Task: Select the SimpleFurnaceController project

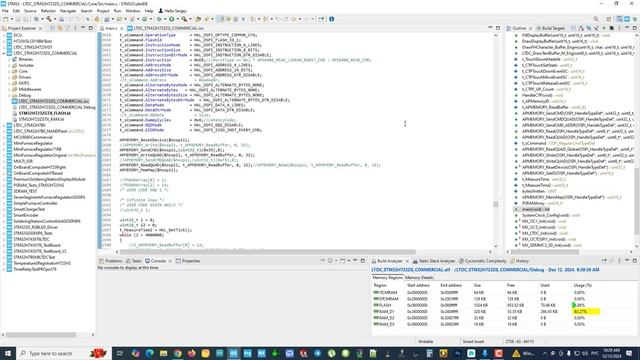Action: click(36, 203)
